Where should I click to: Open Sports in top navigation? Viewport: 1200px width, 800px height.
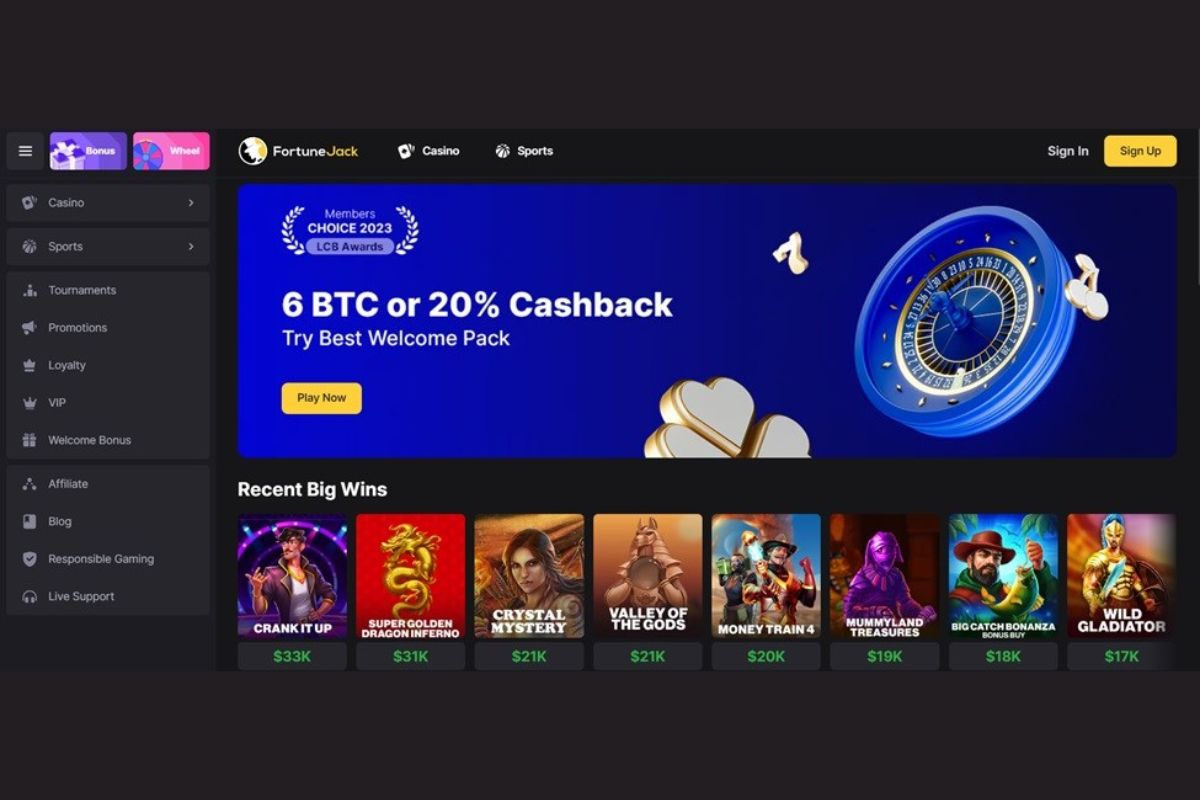pyautogui.click(x=524, y=151)
